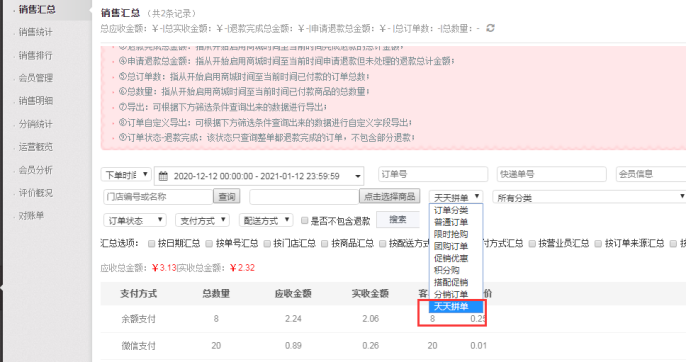Check 按单号汇总 option
Image resolution: width=687 pixels, height=363 pixels.
click(209, 243)
